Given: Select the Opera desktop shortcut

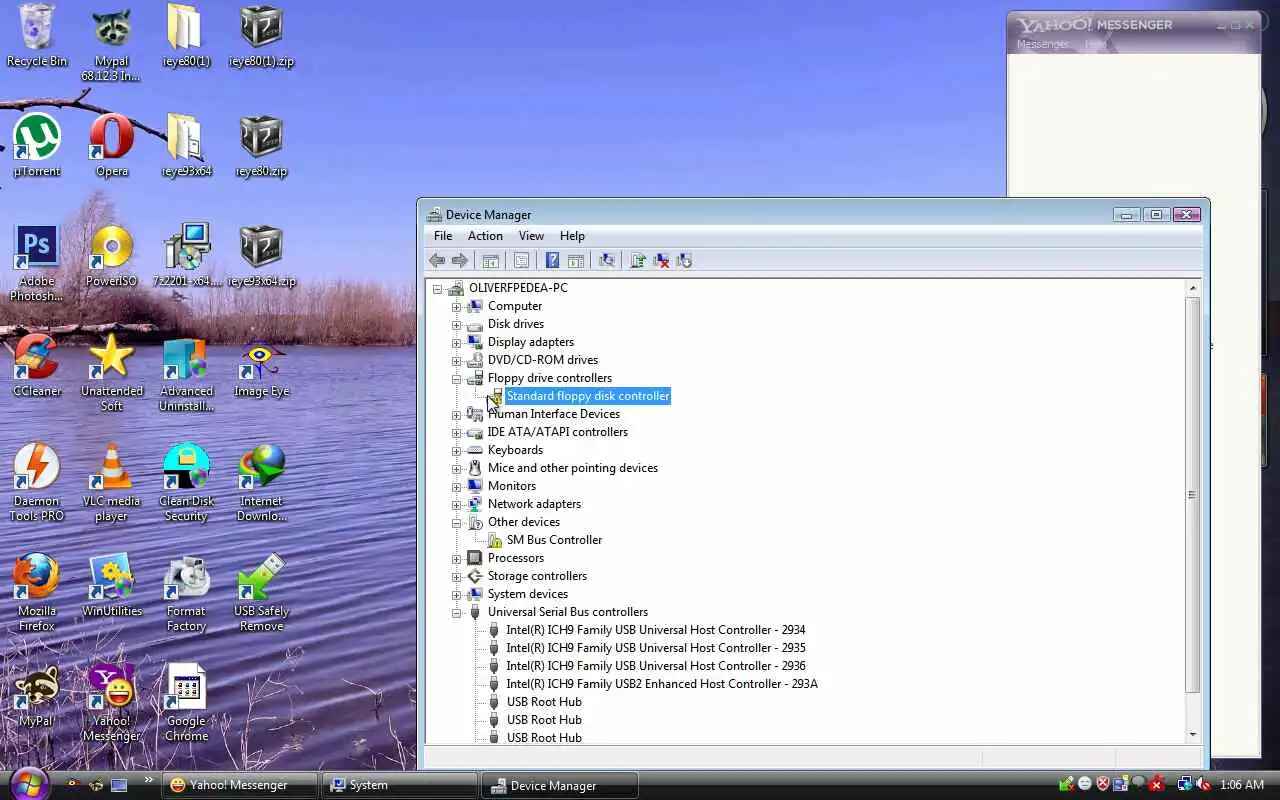Looking at the screenshot, I should click(x=112, y=146).
